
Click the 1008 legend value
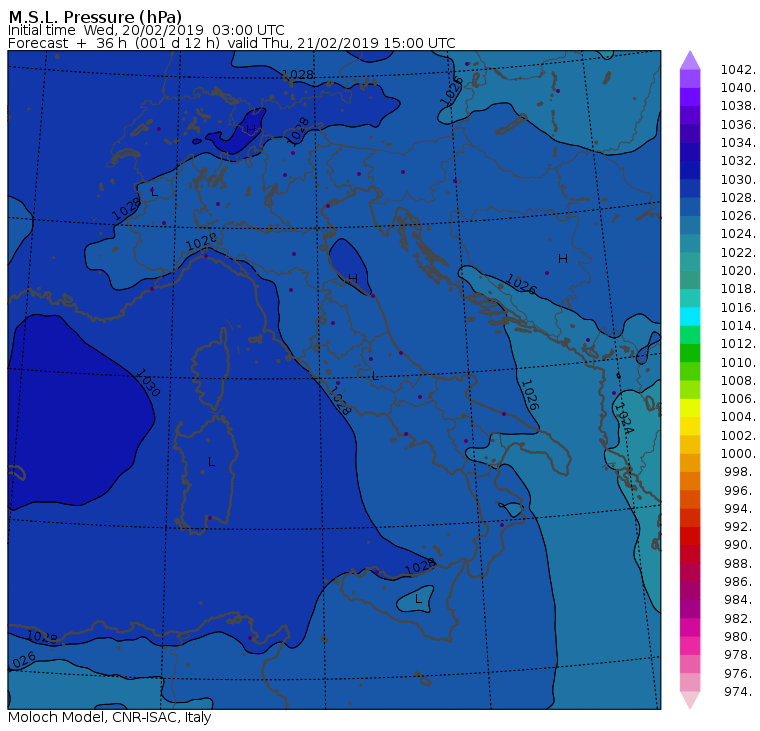738,381
